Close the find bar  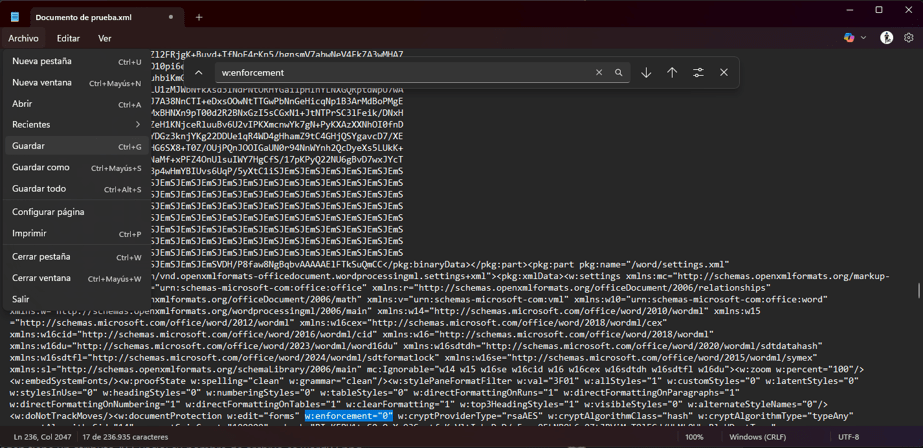(724, 73)
